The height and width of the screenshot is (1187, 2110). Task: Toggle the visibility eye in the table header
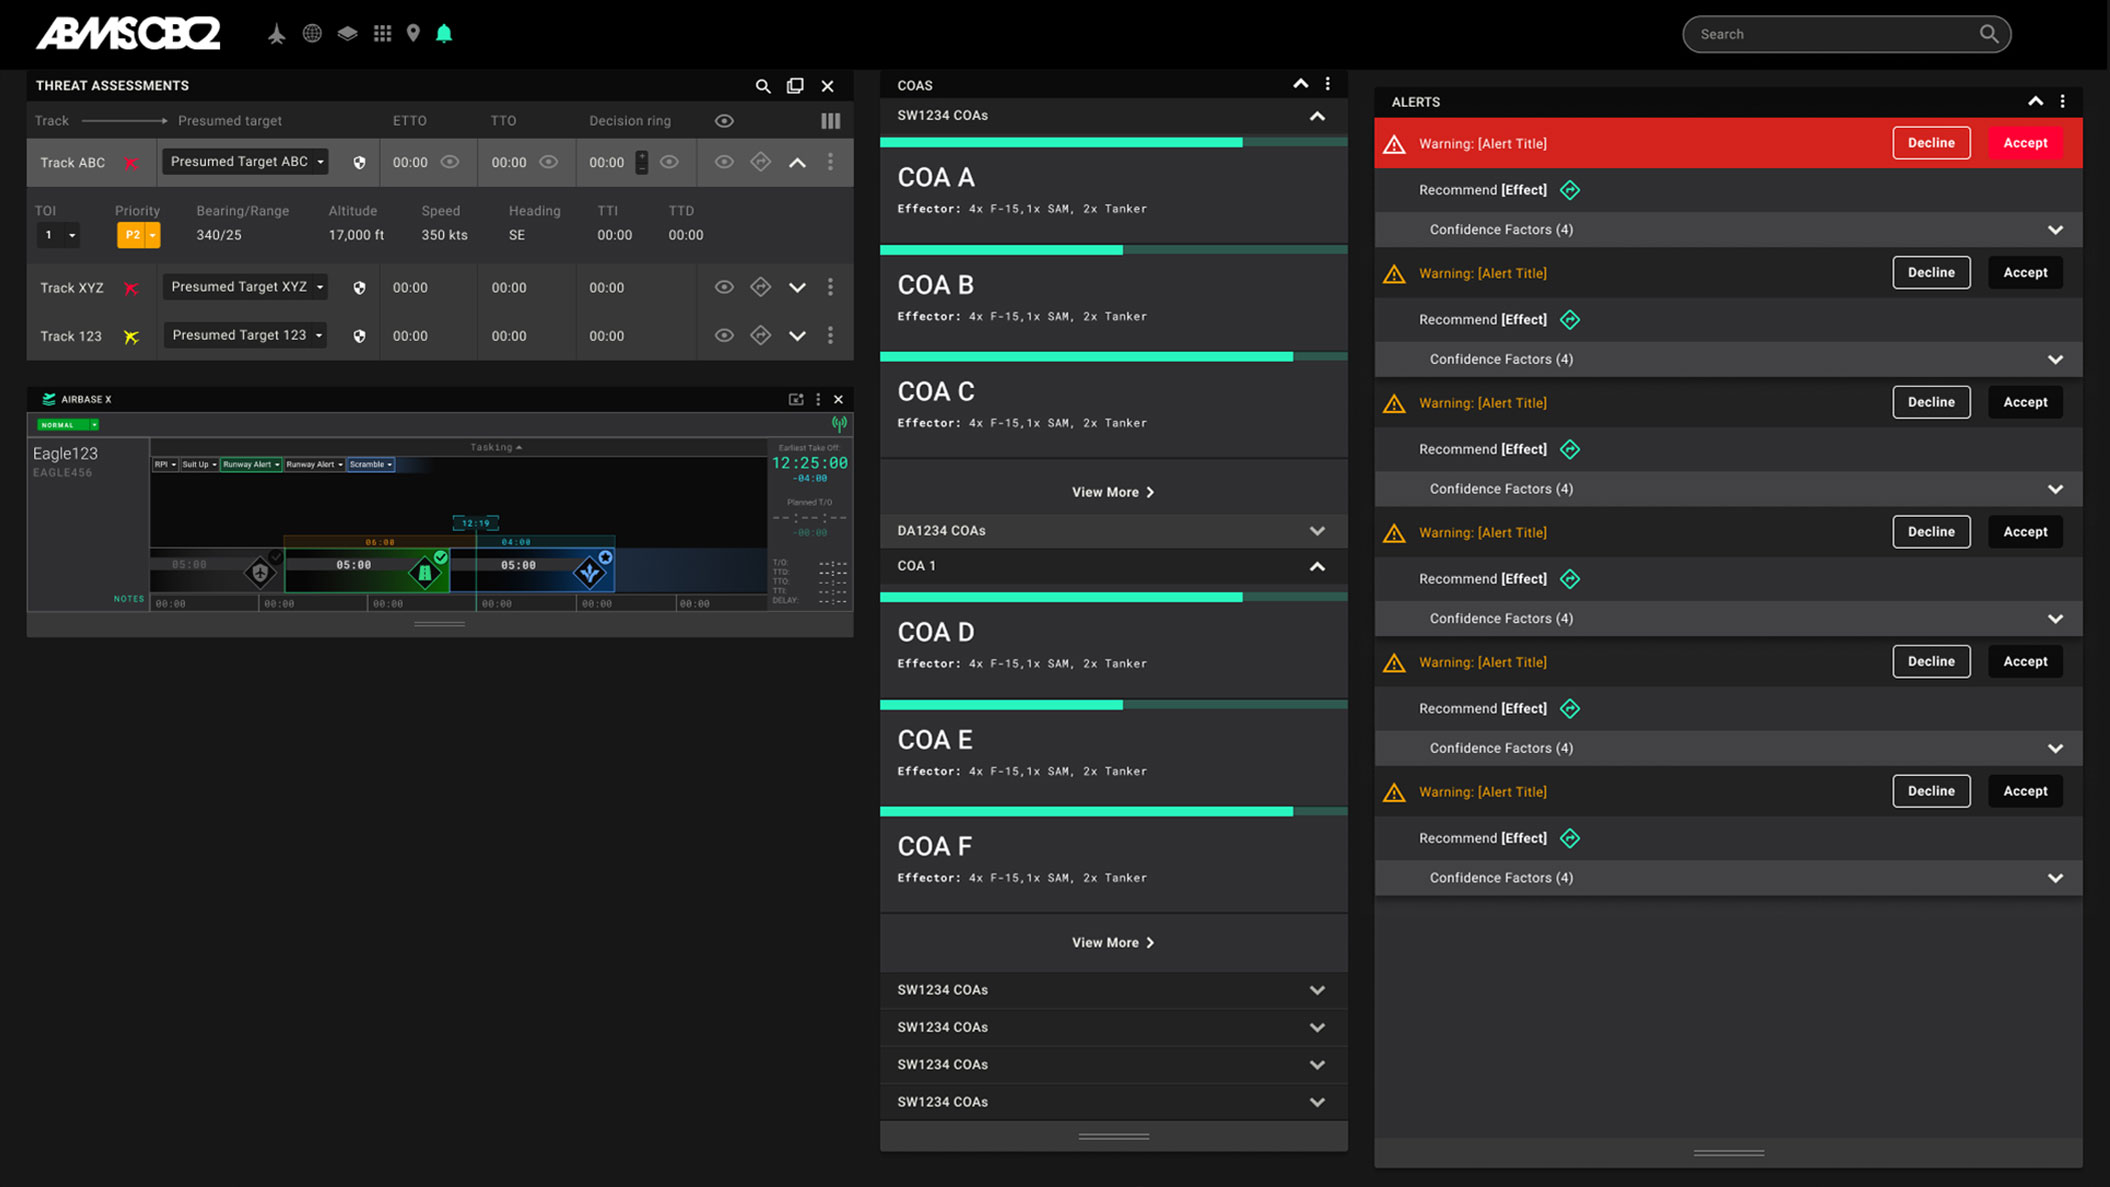[724, 121]
